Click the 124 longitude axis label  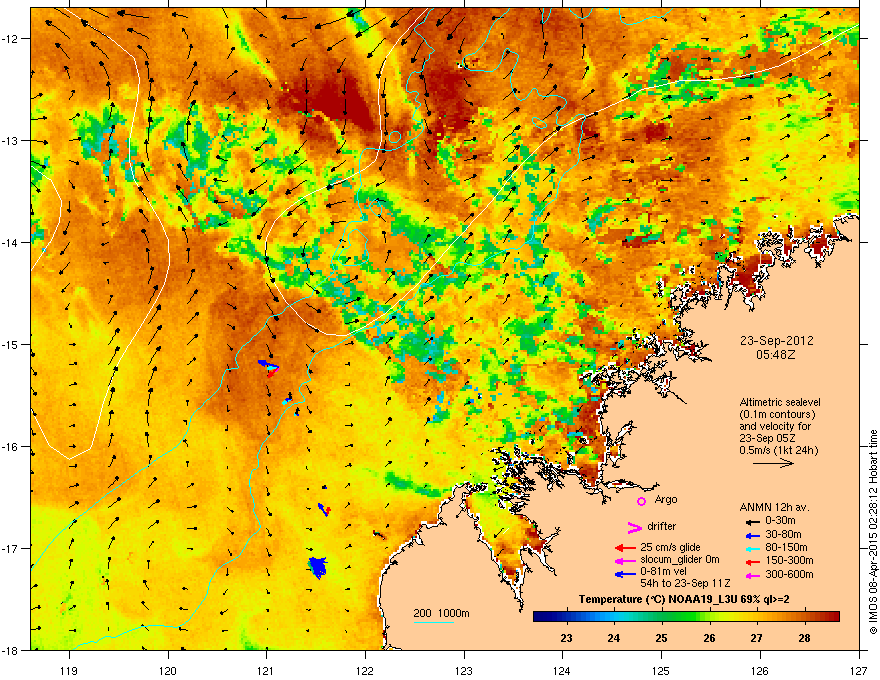pos(562,670)
